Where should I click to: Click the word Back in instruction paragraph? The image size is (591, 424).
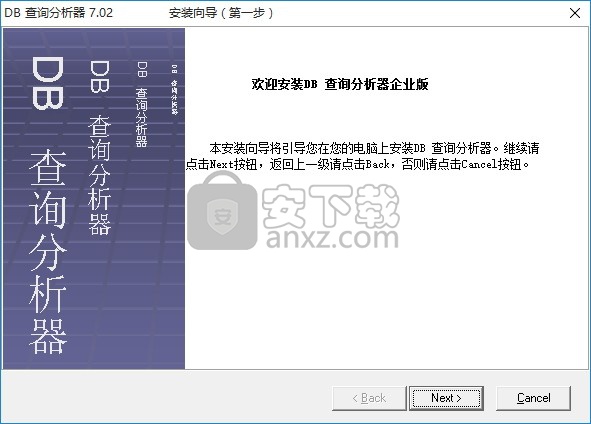[377, 164]
